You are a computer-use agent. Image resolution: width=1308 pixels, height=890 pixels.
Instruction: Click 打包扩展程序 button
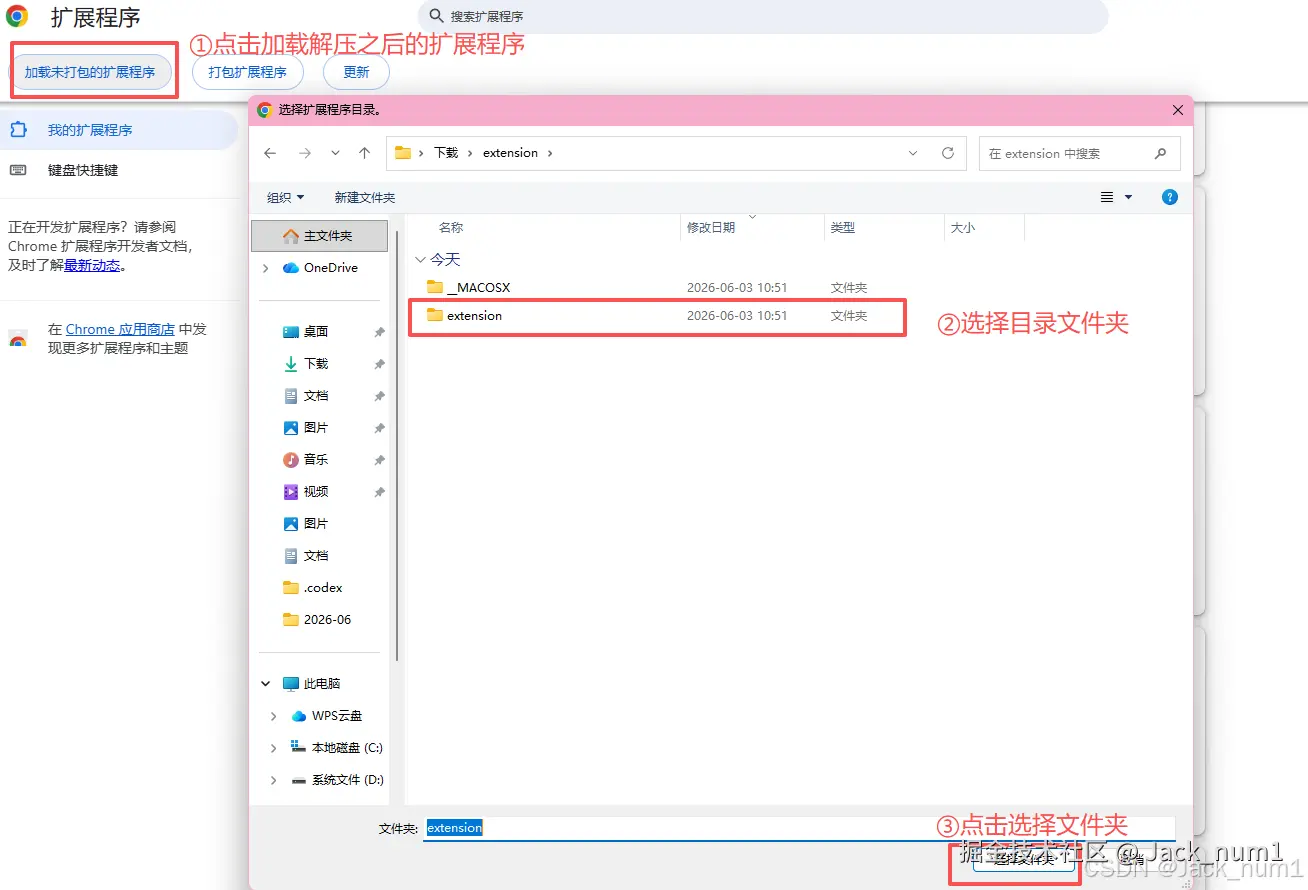click(247, 72)
